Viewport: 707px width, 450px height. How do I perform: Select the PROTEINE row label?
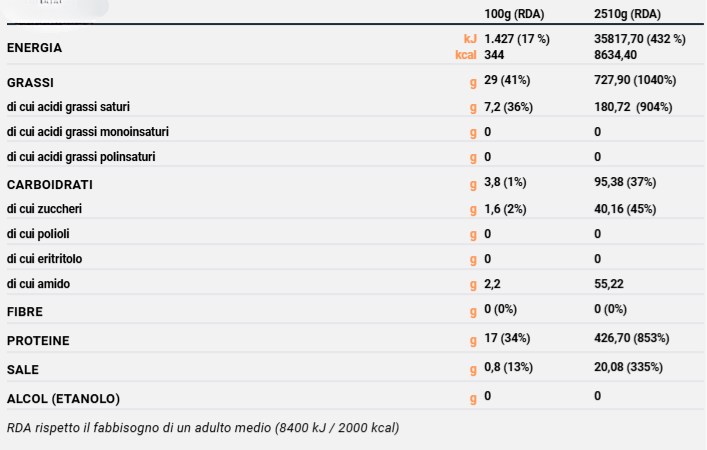38,341
